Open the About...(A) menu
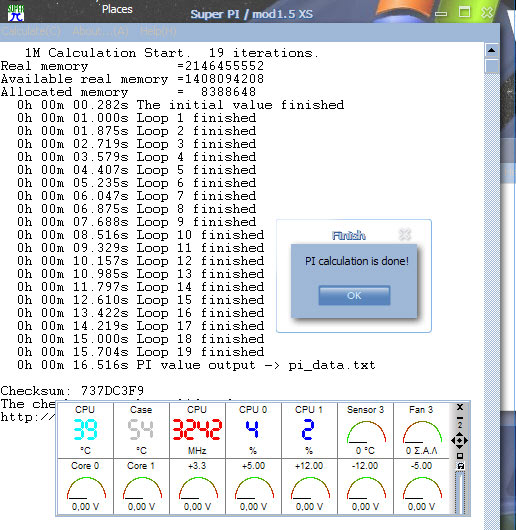This screenshot has width=516, height=530. tap(100, 31)
